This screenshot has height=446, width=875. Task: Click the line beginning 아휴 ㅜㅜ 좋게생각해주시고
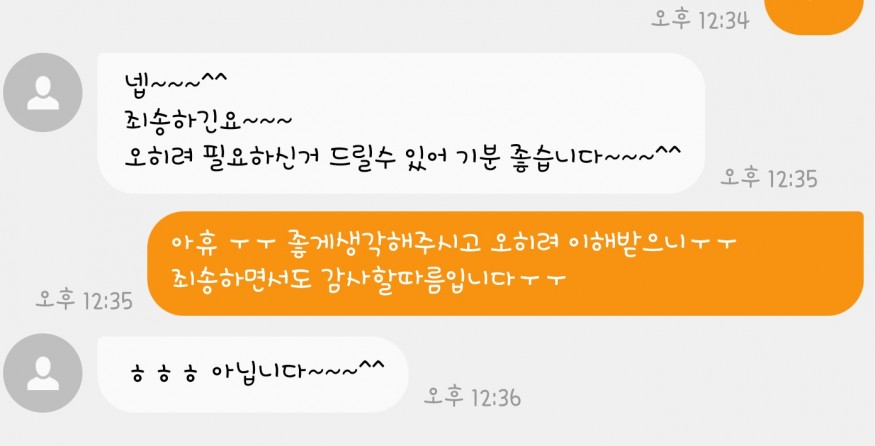[x=455, y=243]
